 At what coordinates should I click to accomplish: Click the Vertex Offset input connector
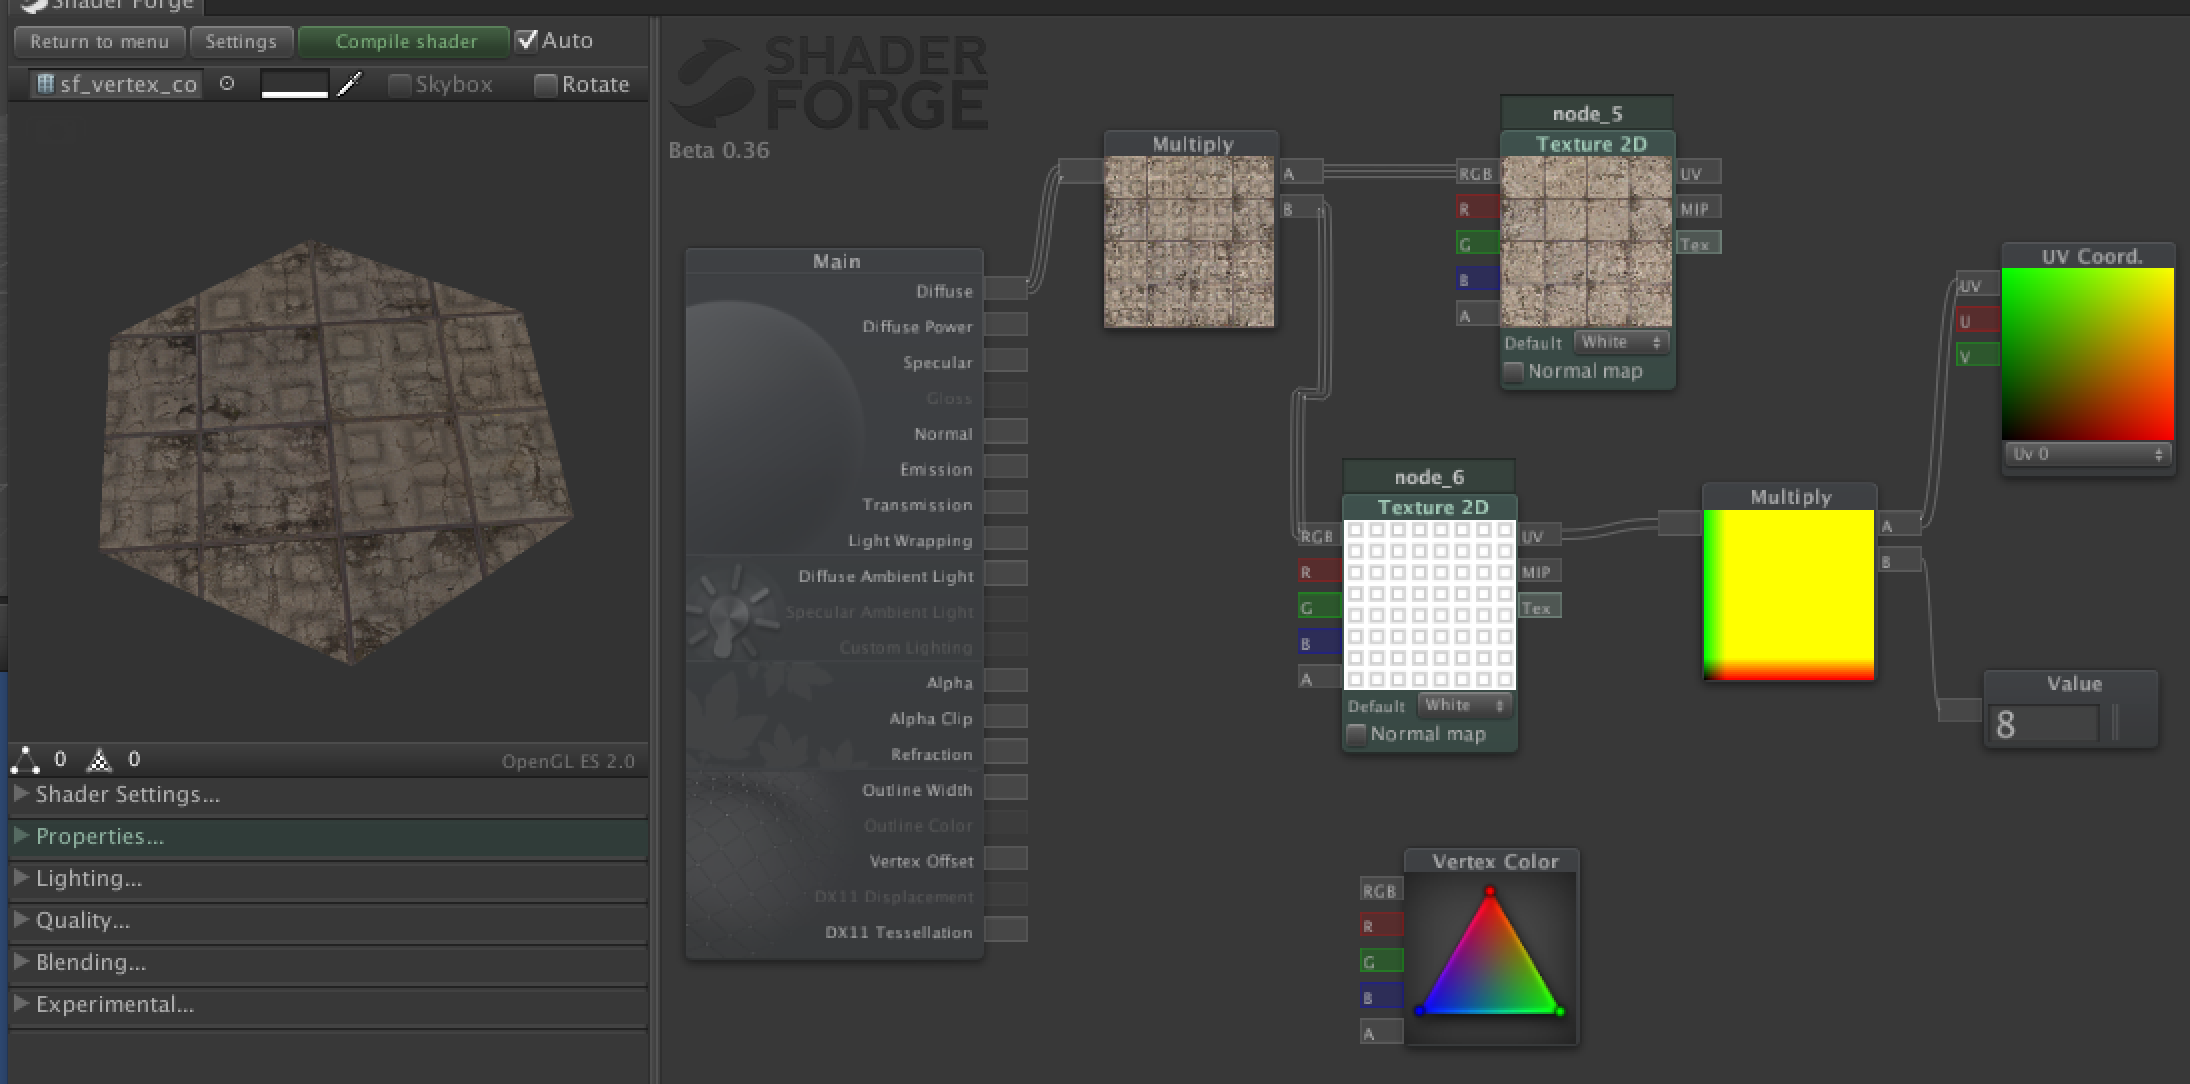click(x=1005, y=859)
